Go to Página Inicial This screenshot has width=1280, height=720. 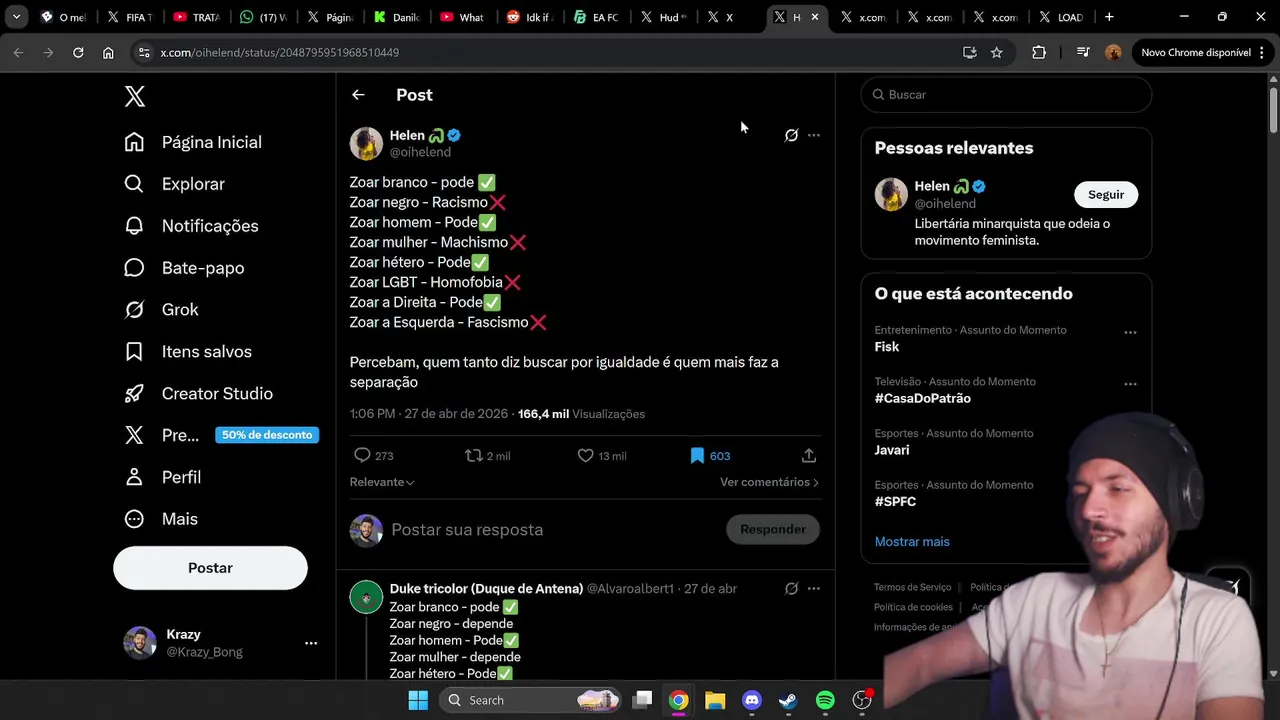point(193,142)
